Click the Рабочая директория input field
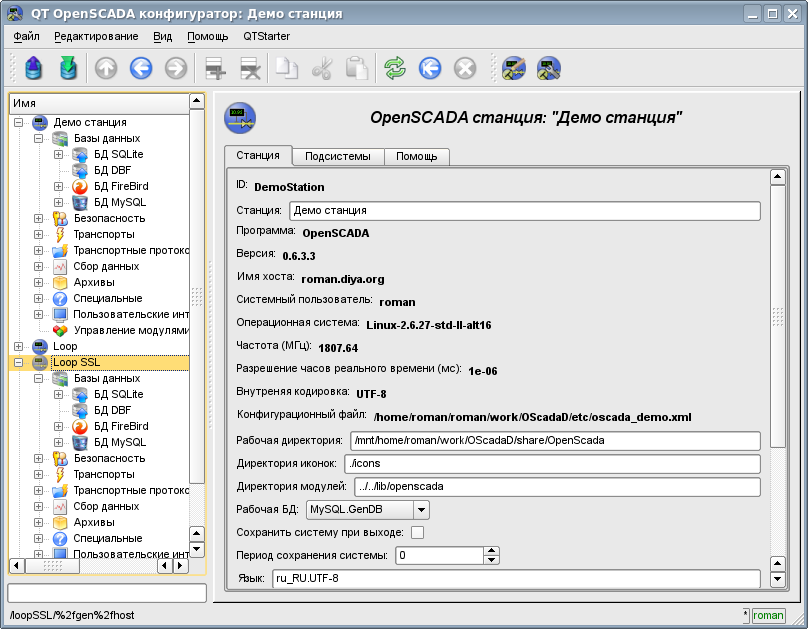This screenshot has width=808, height=629. coord(555,441)
